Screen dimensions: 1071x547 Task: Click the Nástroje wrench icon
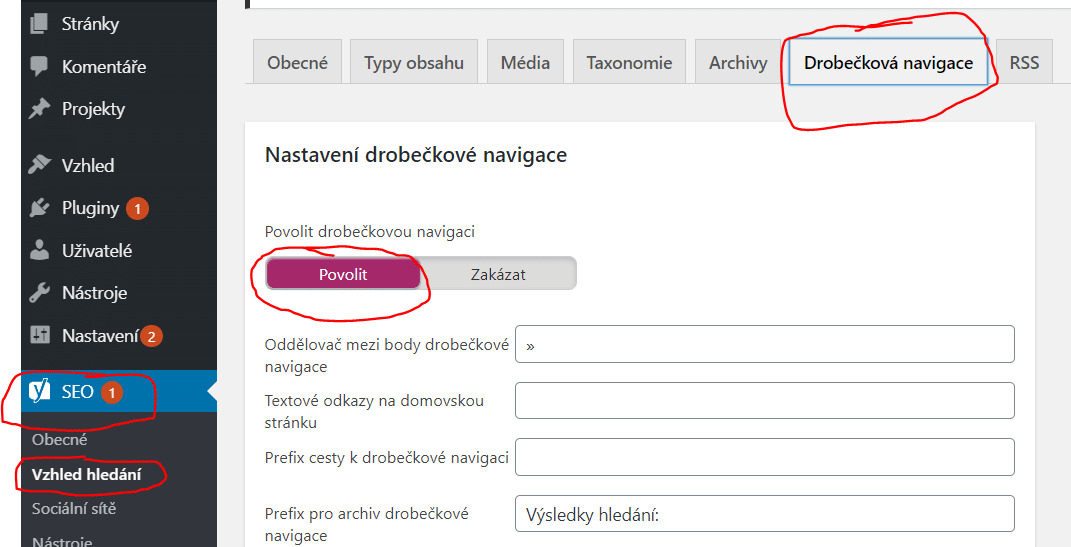tap(40, 293)
